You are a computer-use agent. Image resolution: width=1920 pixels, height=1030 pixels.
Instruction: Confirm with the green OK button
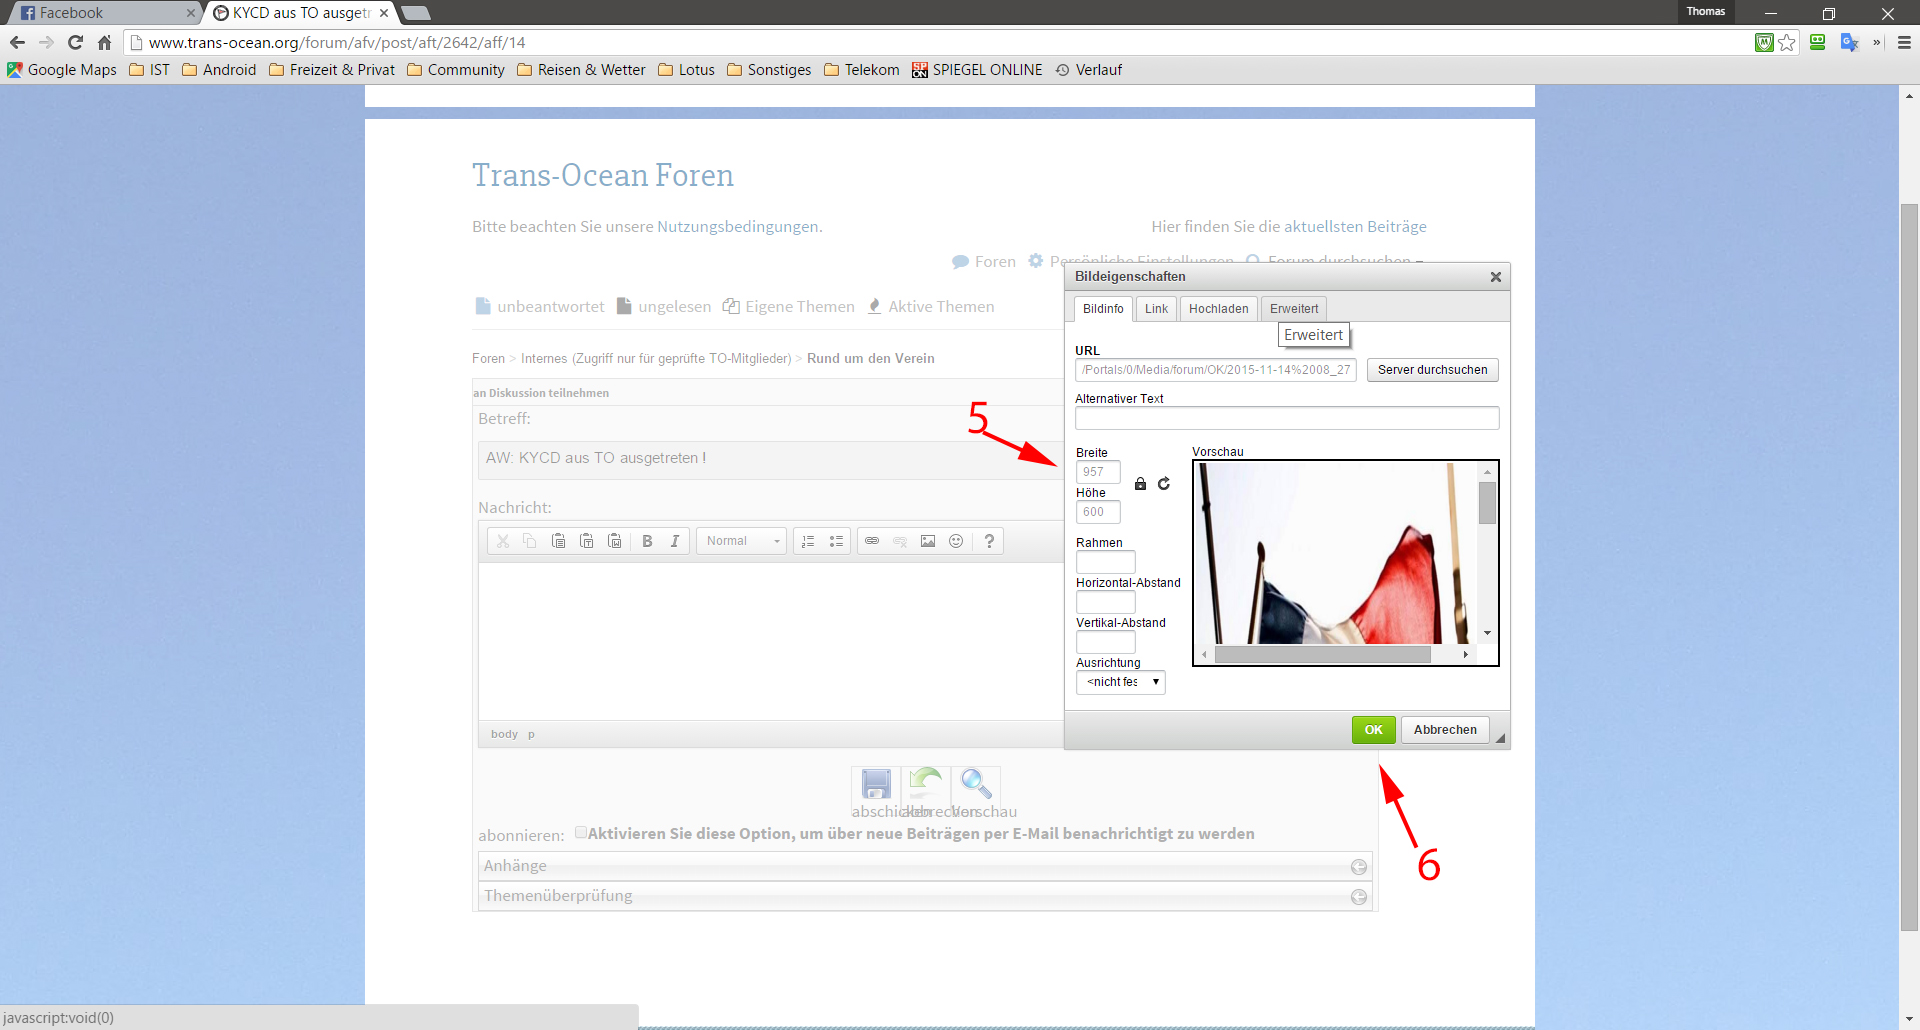[x=1373, y=730]
